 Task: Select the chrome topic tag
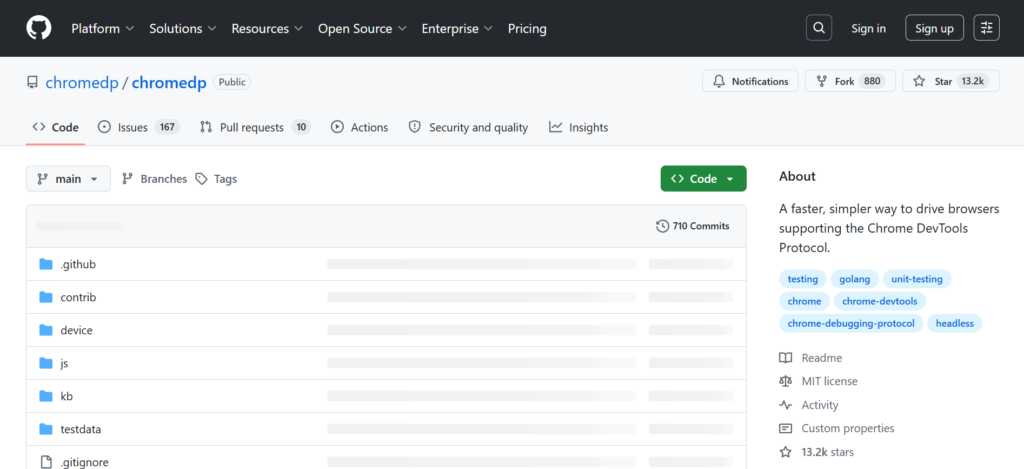[x=805, y=301]
